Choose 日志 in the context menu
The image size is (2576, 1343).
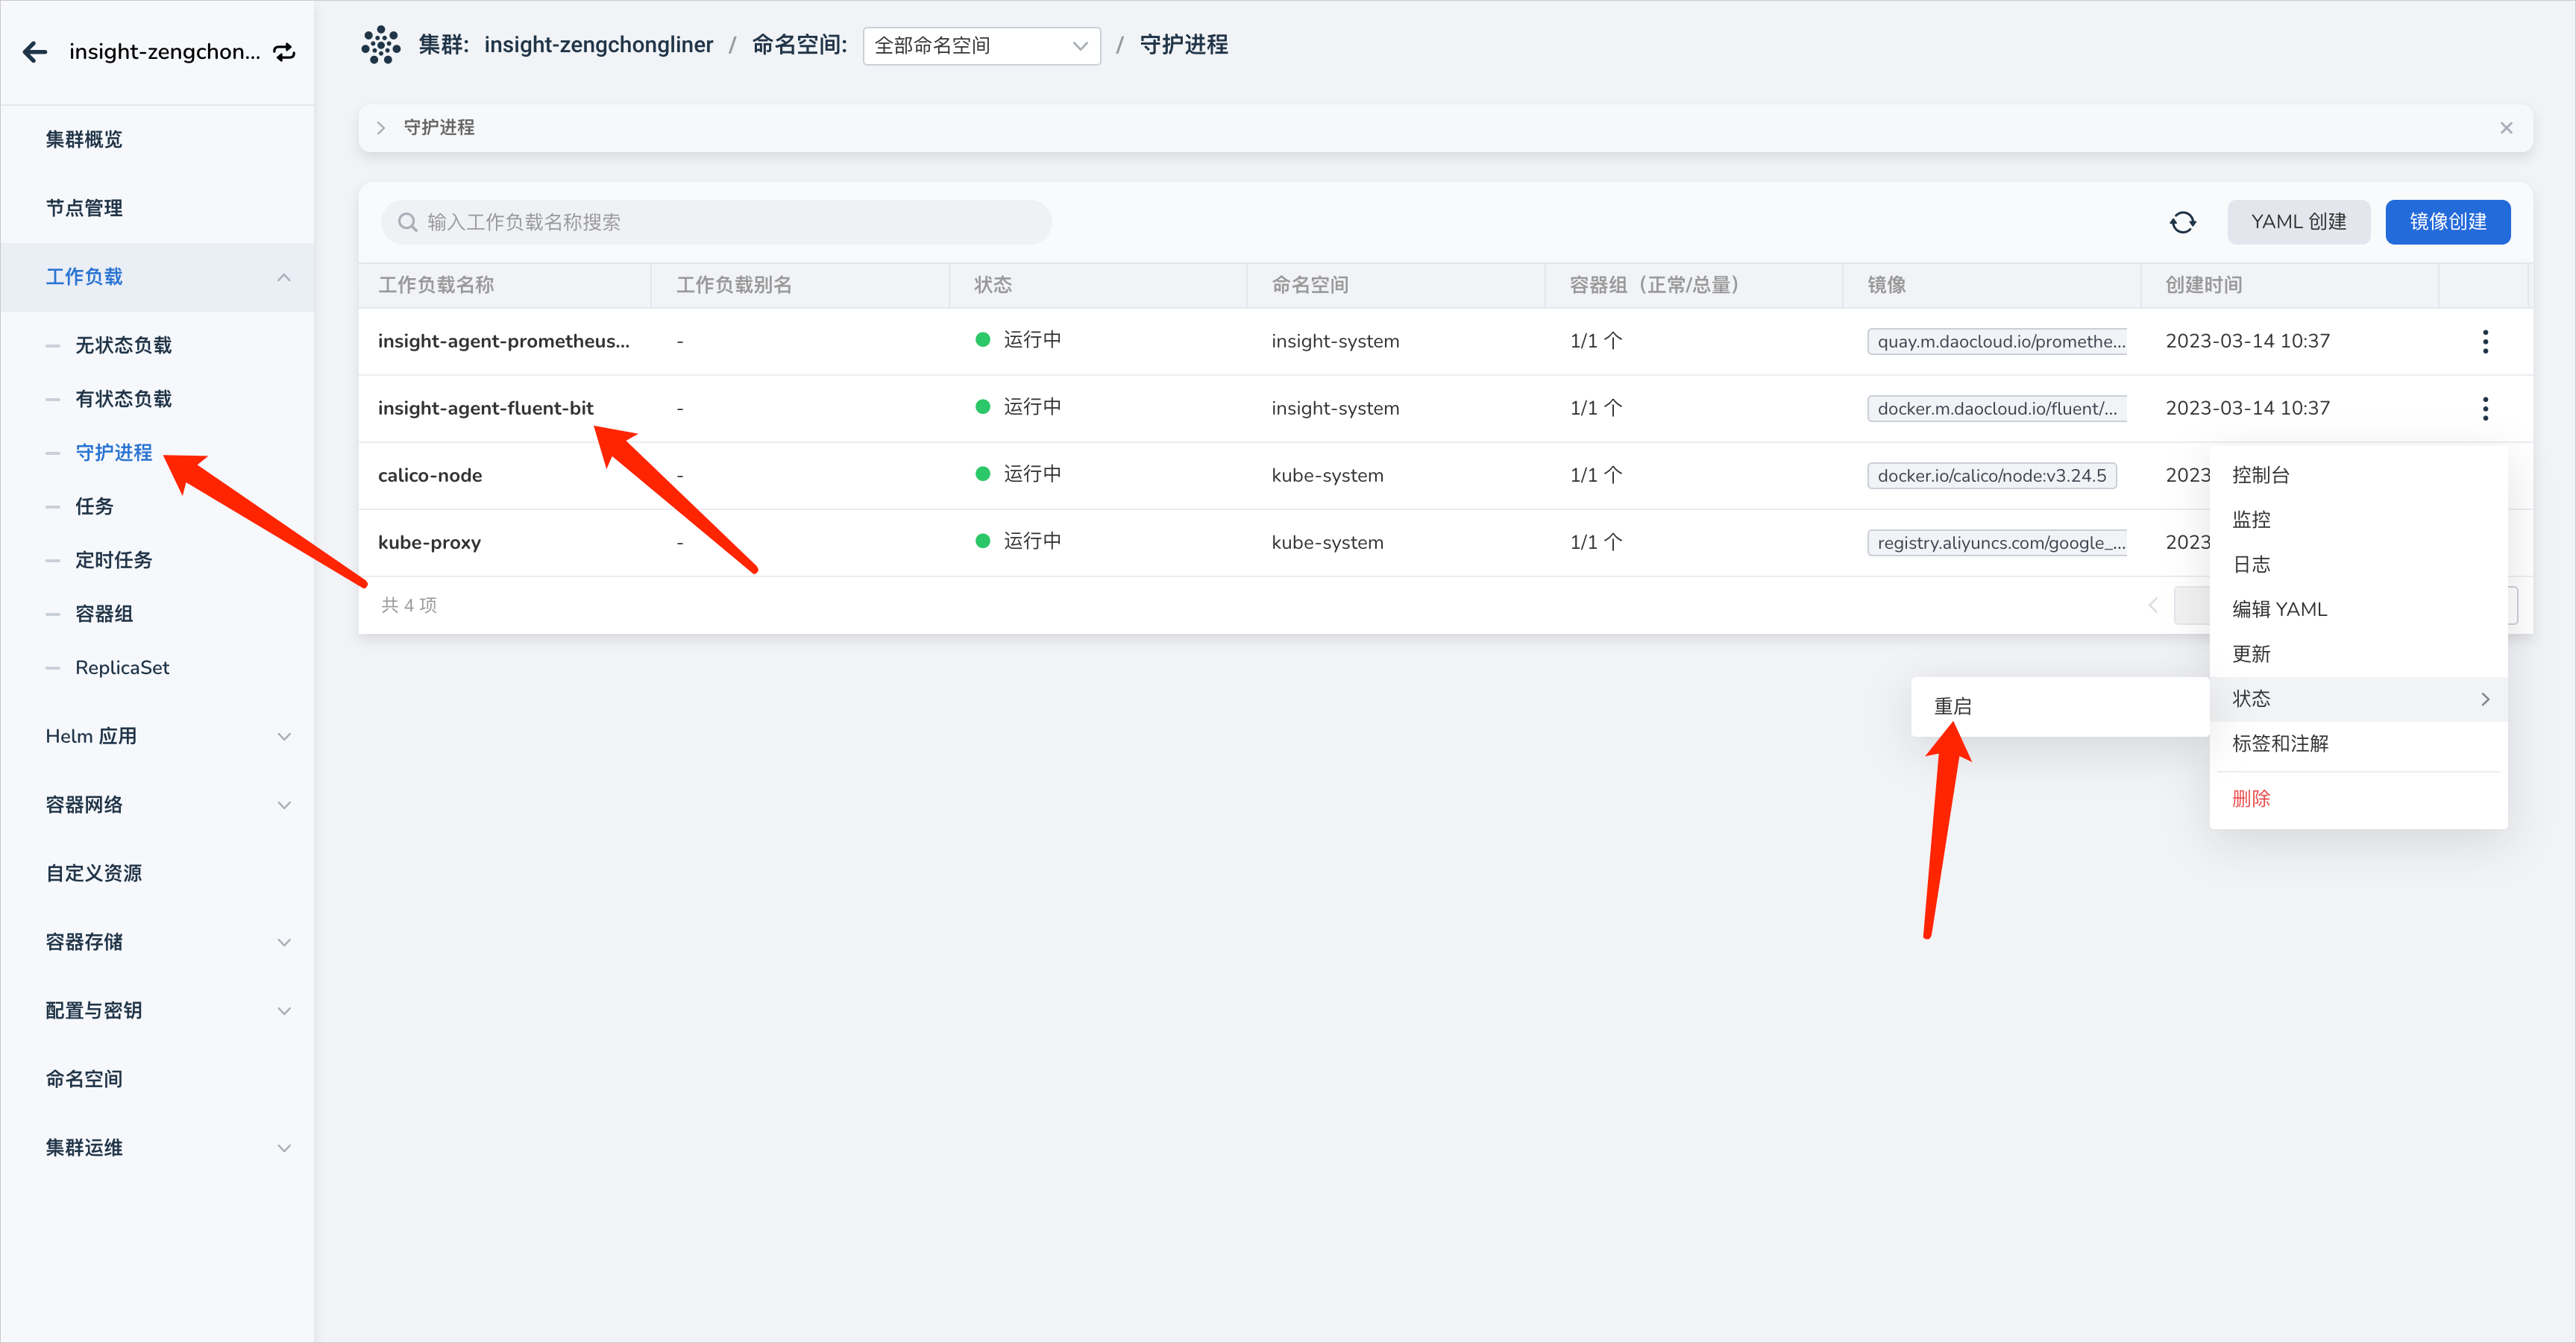coord(2358,565)
